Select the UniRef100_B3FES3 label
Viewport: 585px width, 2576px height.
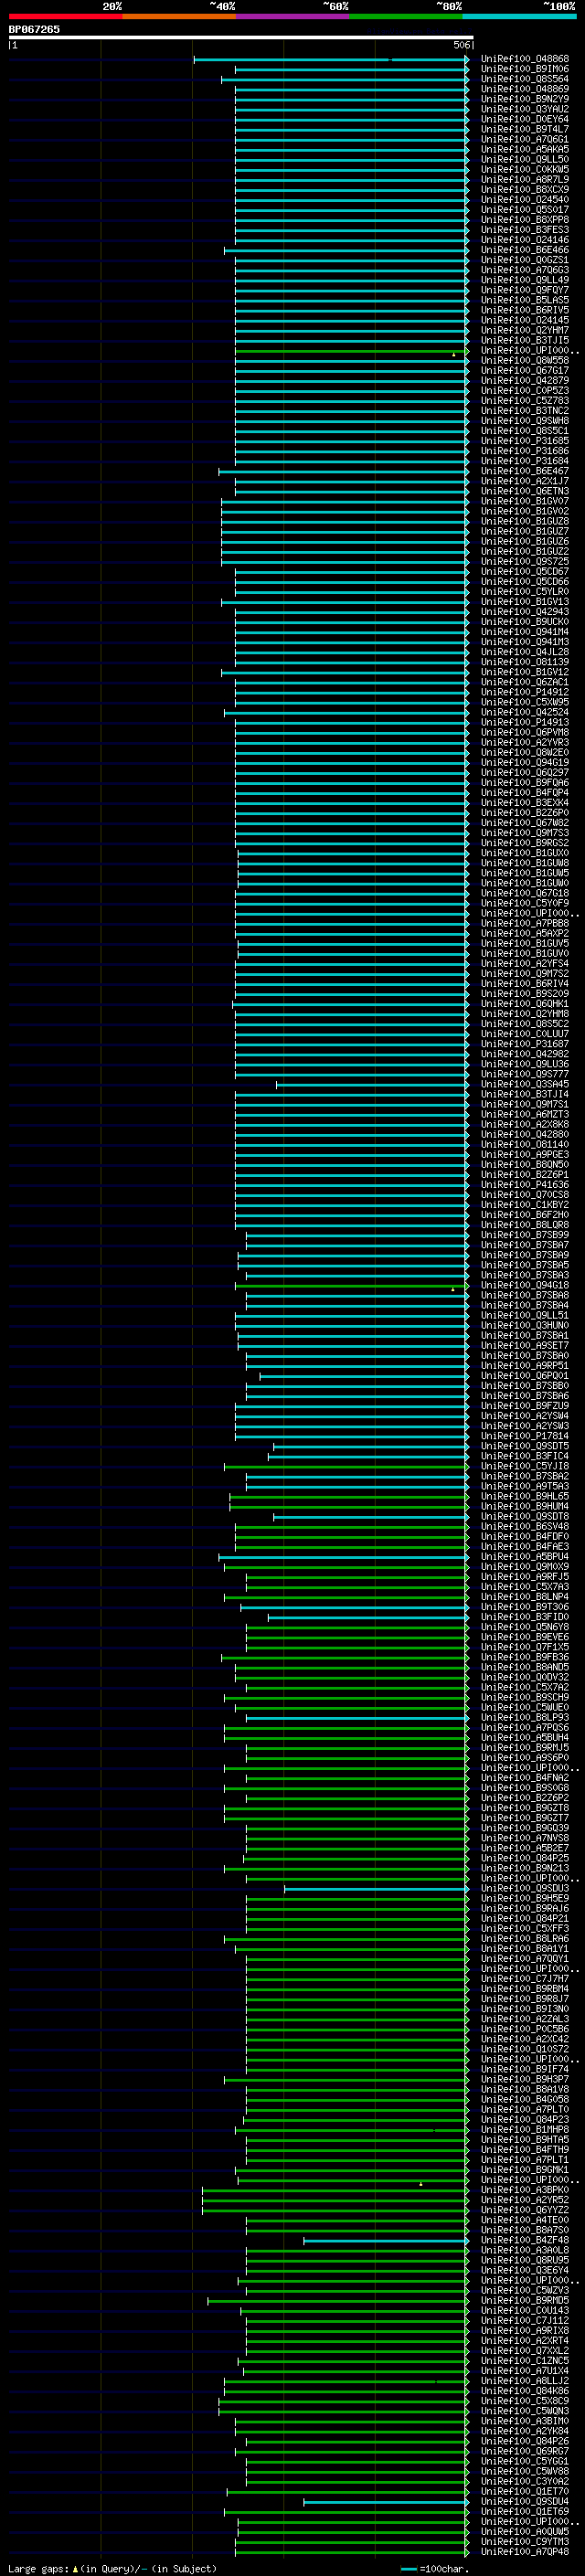pos(525,229)
